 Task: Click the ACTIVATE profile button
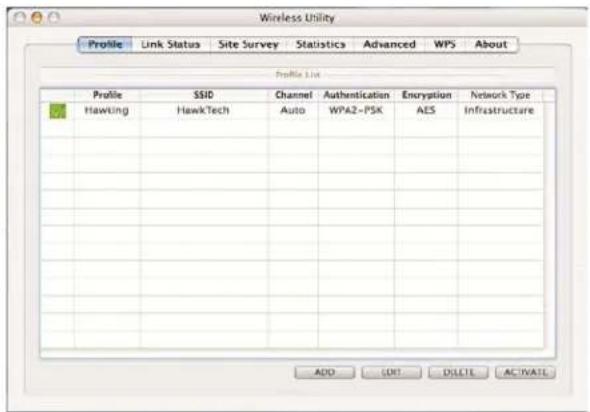point(525,372)
